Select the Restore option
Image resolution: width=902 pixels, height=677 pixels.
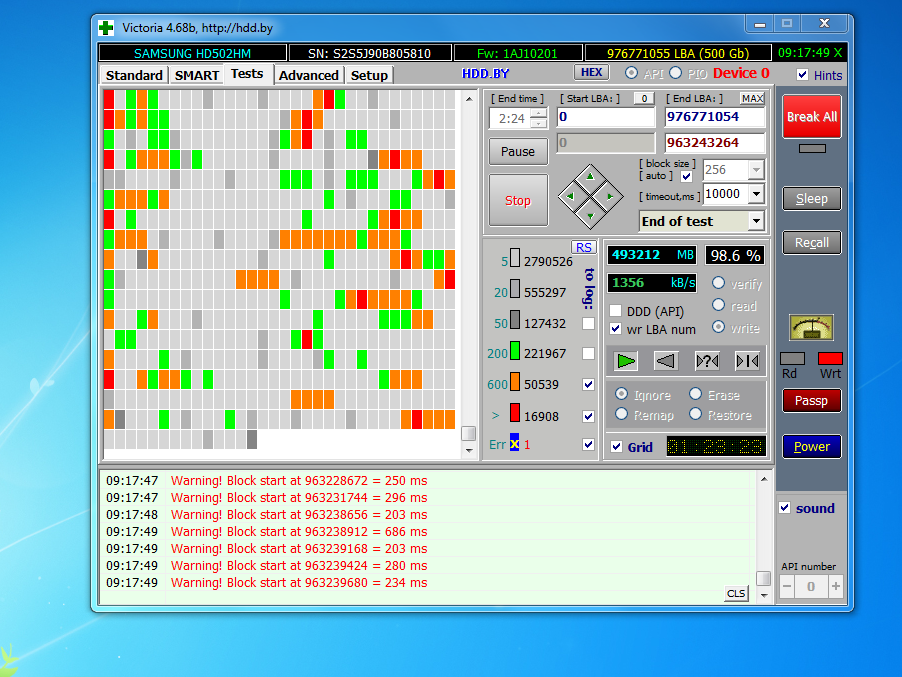pos(695,414)
